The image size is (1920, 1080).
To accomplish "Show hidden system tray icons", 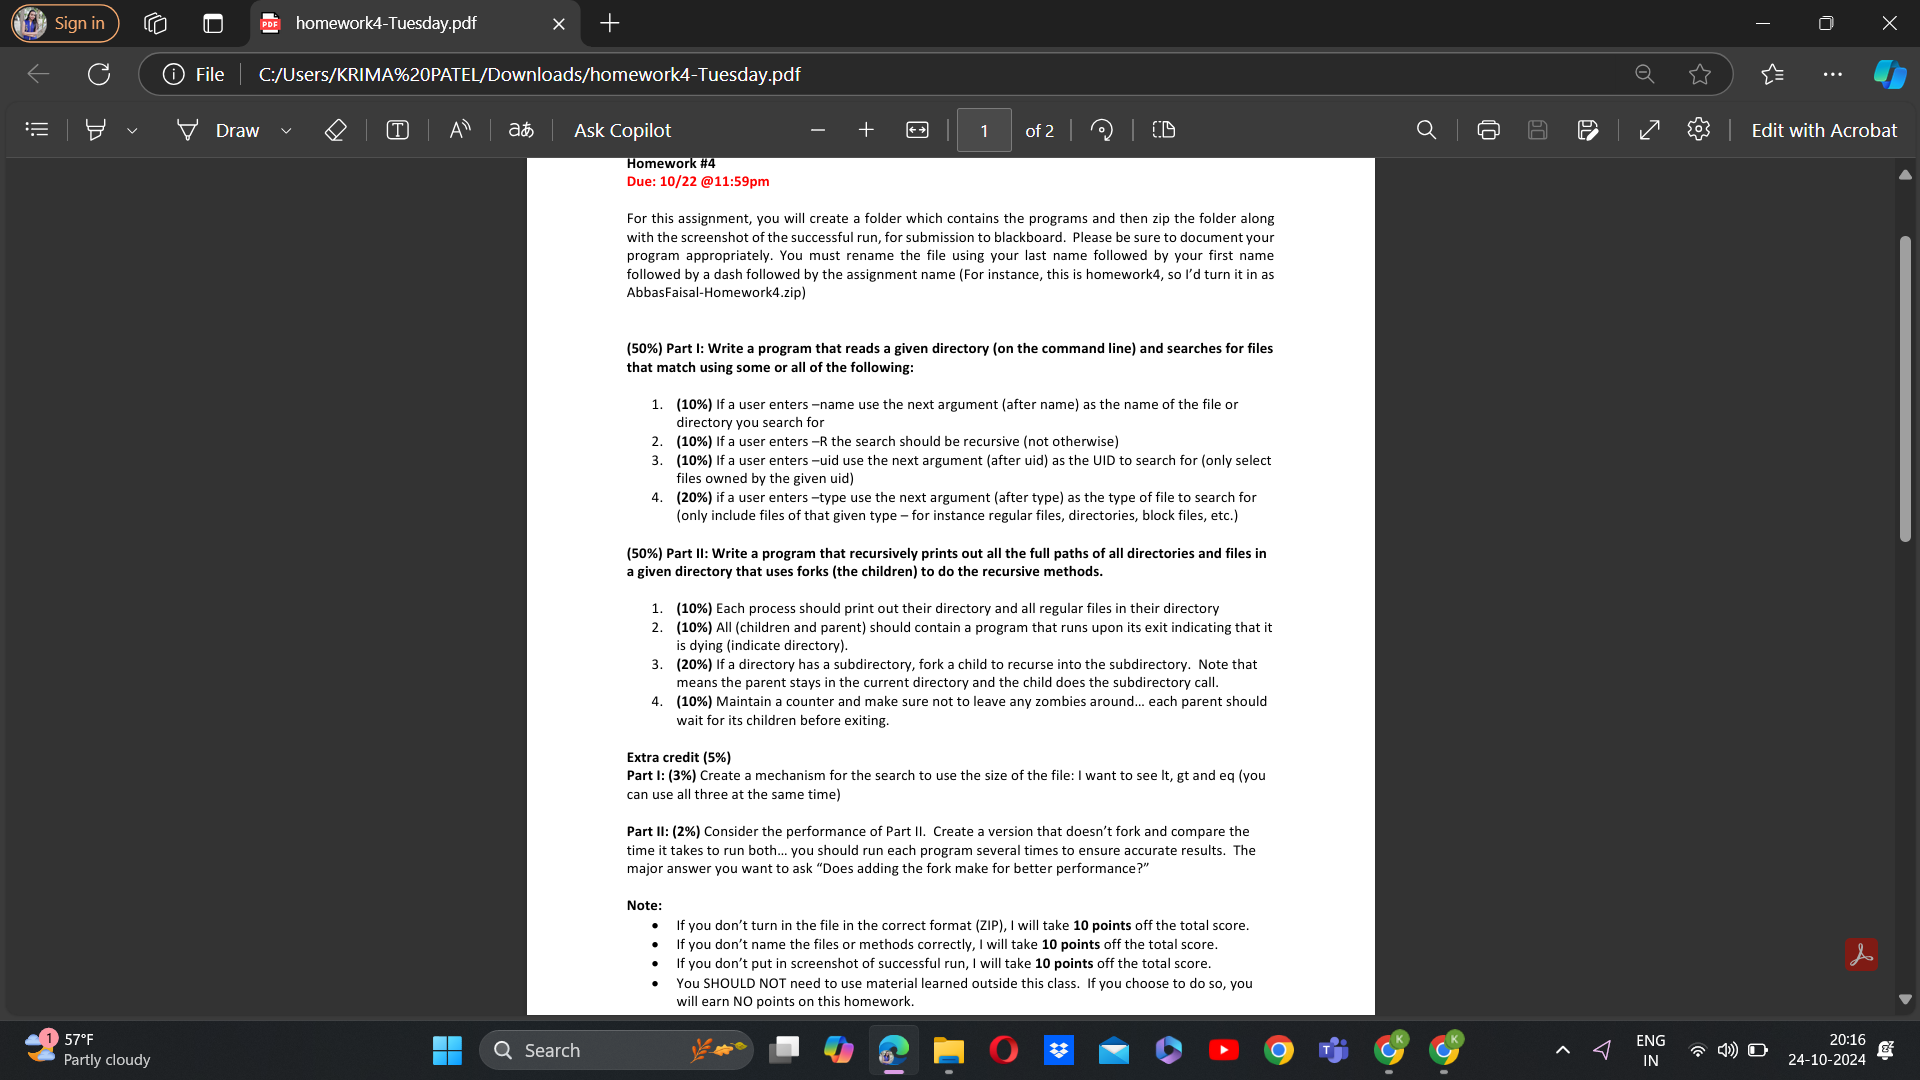I will [x=1563, y=1050].
